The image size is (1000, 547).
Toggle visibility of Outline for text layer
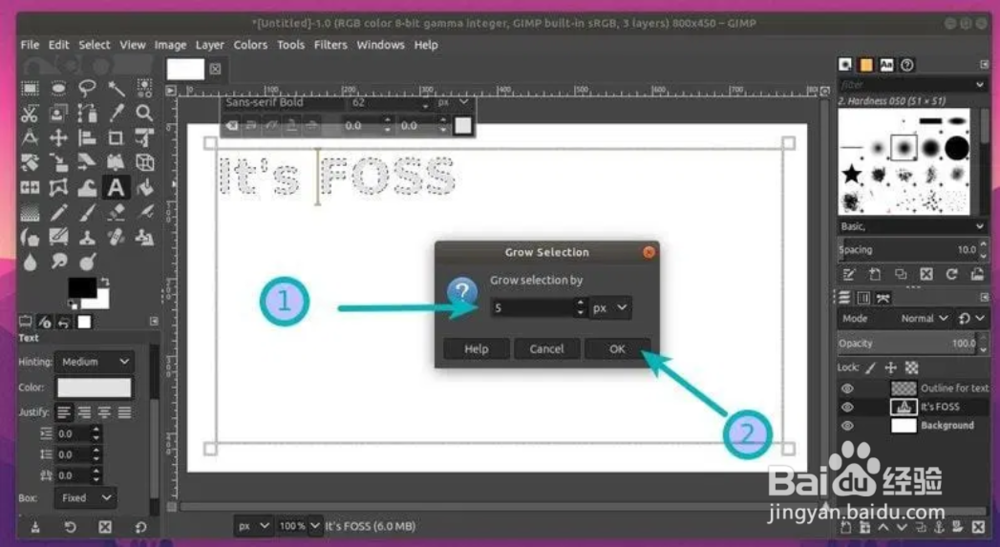point(847,388)
